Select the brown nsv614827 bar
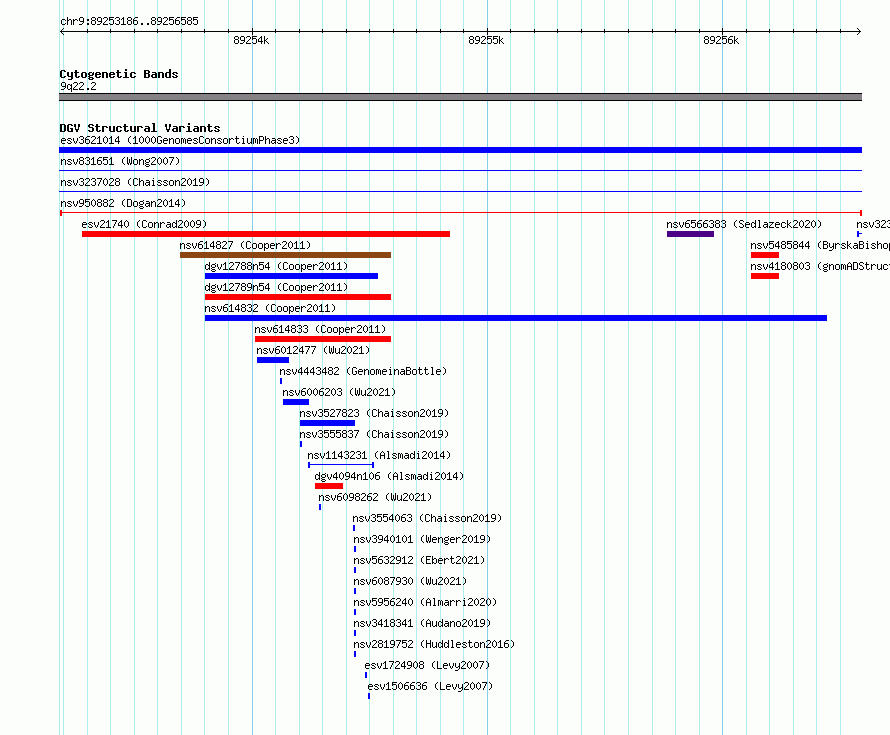 point(286,255)
